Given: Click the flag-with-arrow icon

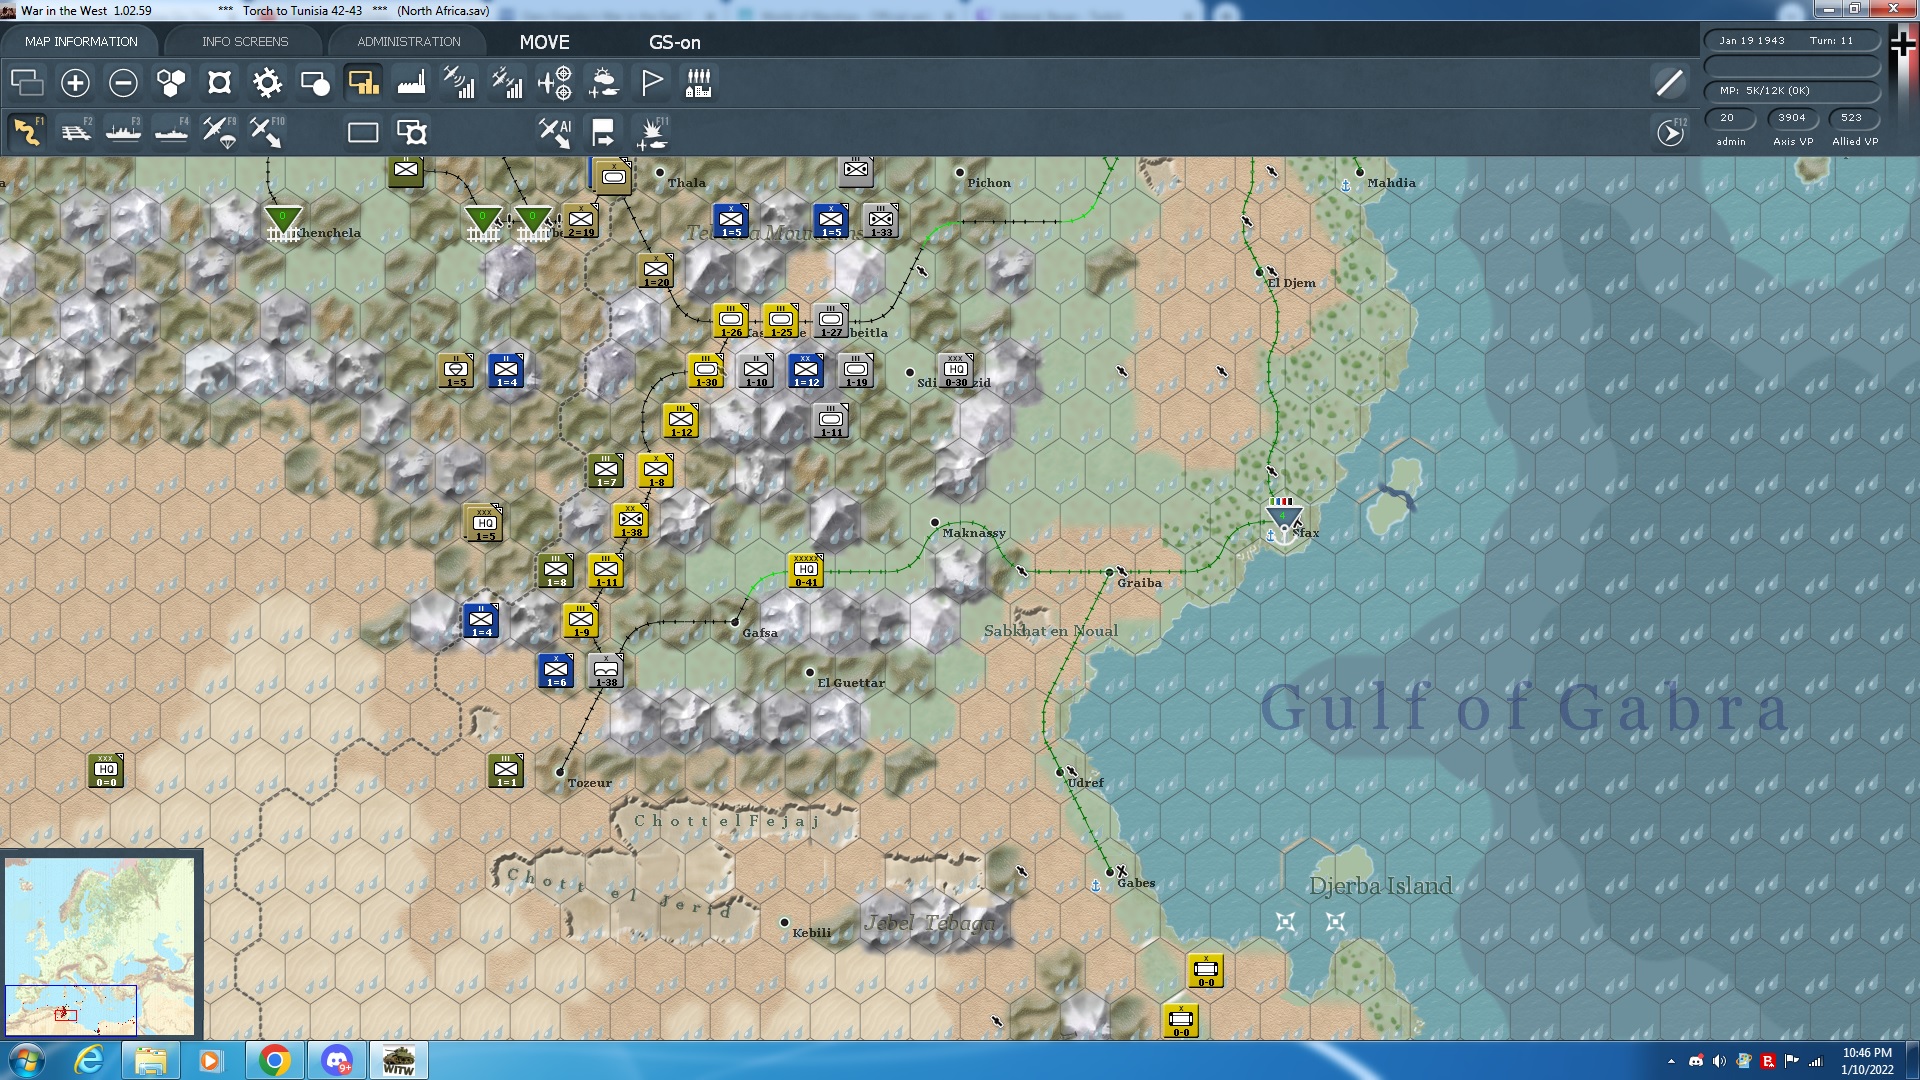Looking at the screenshot, I should point(603,132).
